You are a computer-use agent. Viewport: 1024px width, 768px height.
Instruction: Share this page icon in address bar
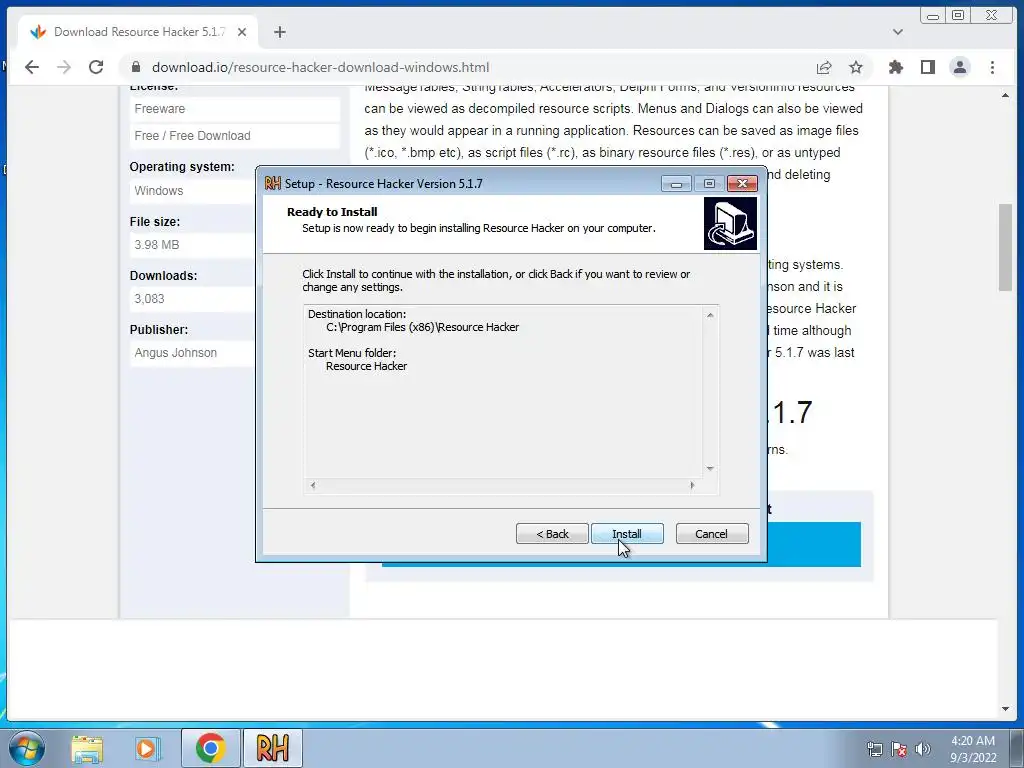click(x=824, y=67)
